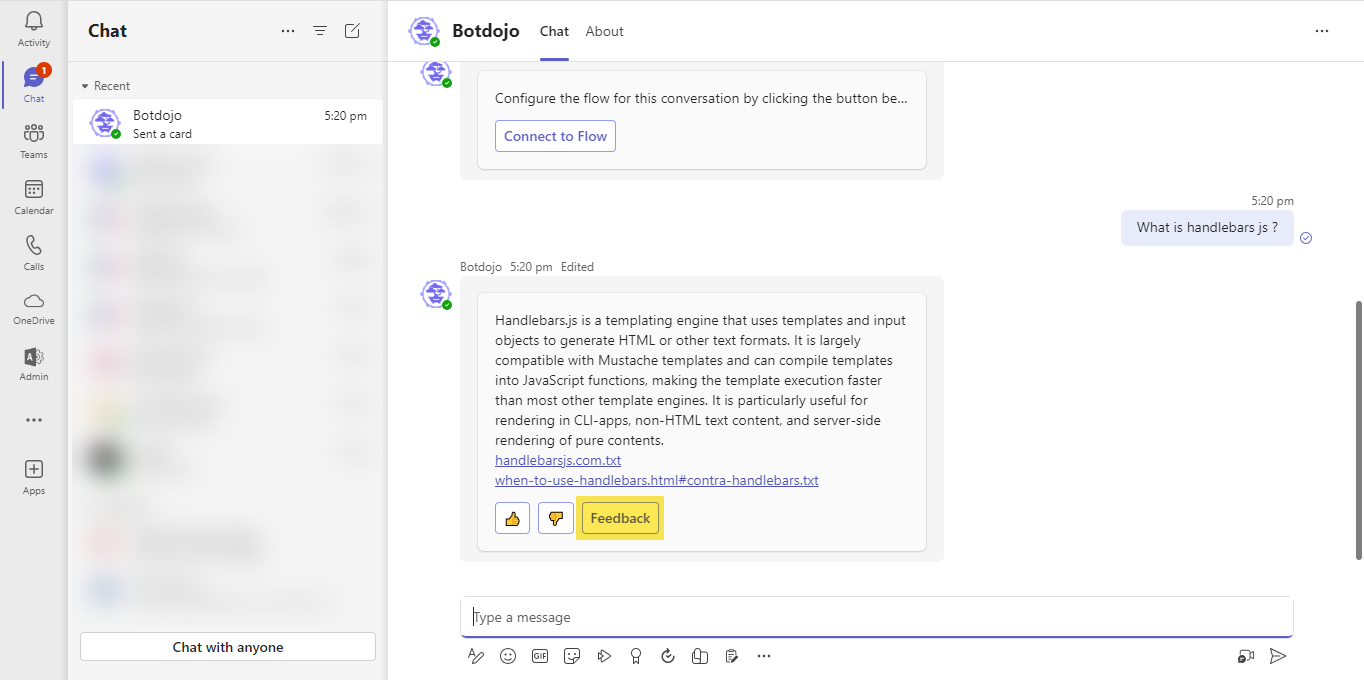1364x680 pixels.
Task: Click the Actions arrow icon in compose bar
Action: (604, 656)
